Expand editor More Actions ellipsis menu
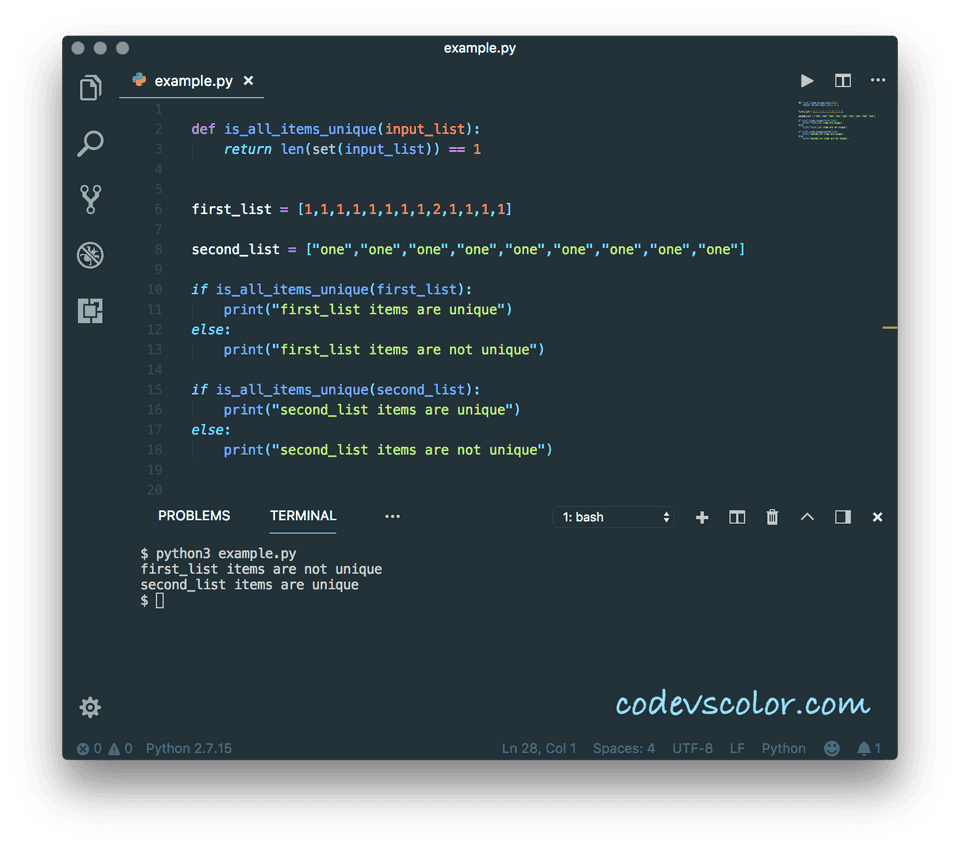Screen dimensions: 960x849 [878, 80]
